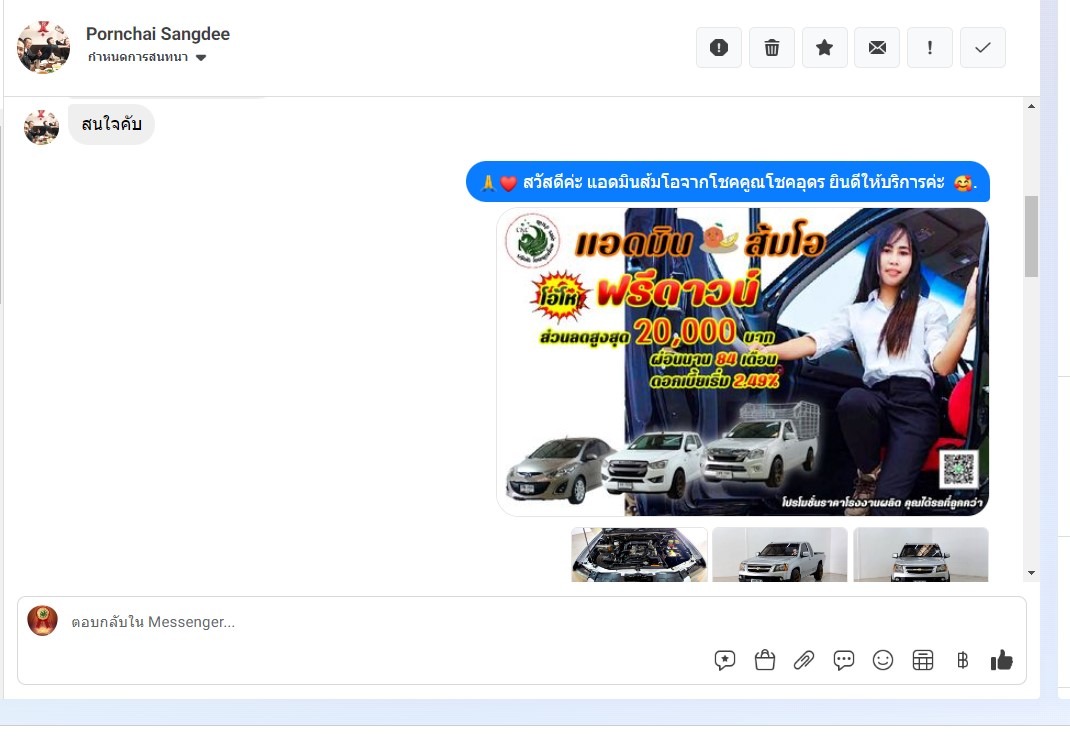The image size is (1070, 748).
Task: Click chat scrollbar down arrow
Action: pyautogui.click(x=1031, y=573)
